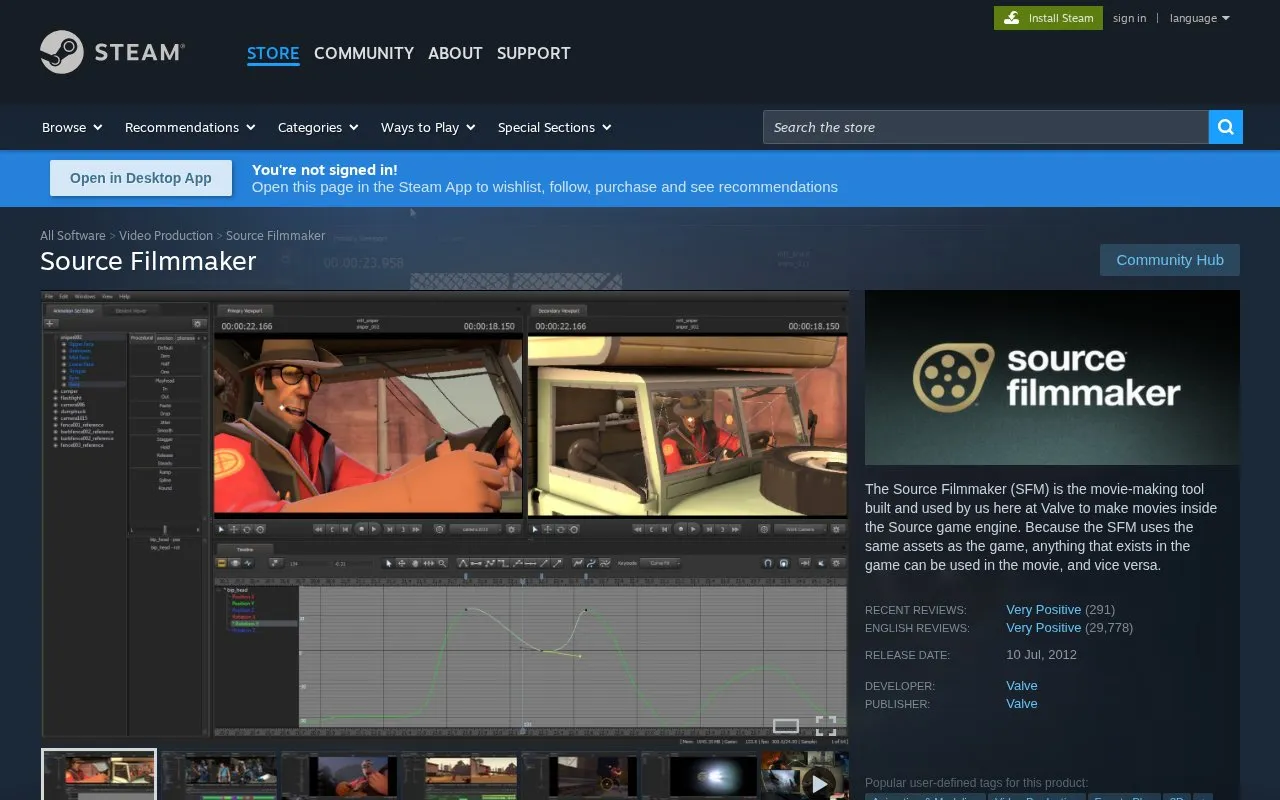Go to the STORE tab
This screenshot has width=1280, height=800.
(273, 53)
